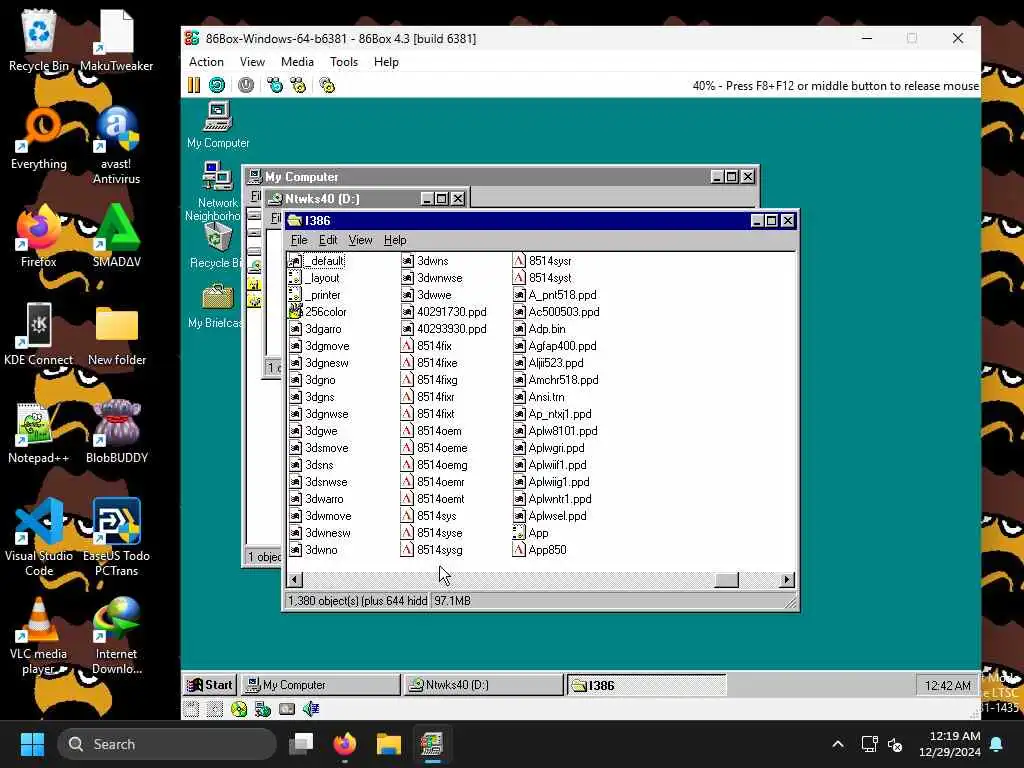Click the horizontal scrollbar thumb in I386
Viewport: 1024px width, 768px height.
click(x=726, y=579)
